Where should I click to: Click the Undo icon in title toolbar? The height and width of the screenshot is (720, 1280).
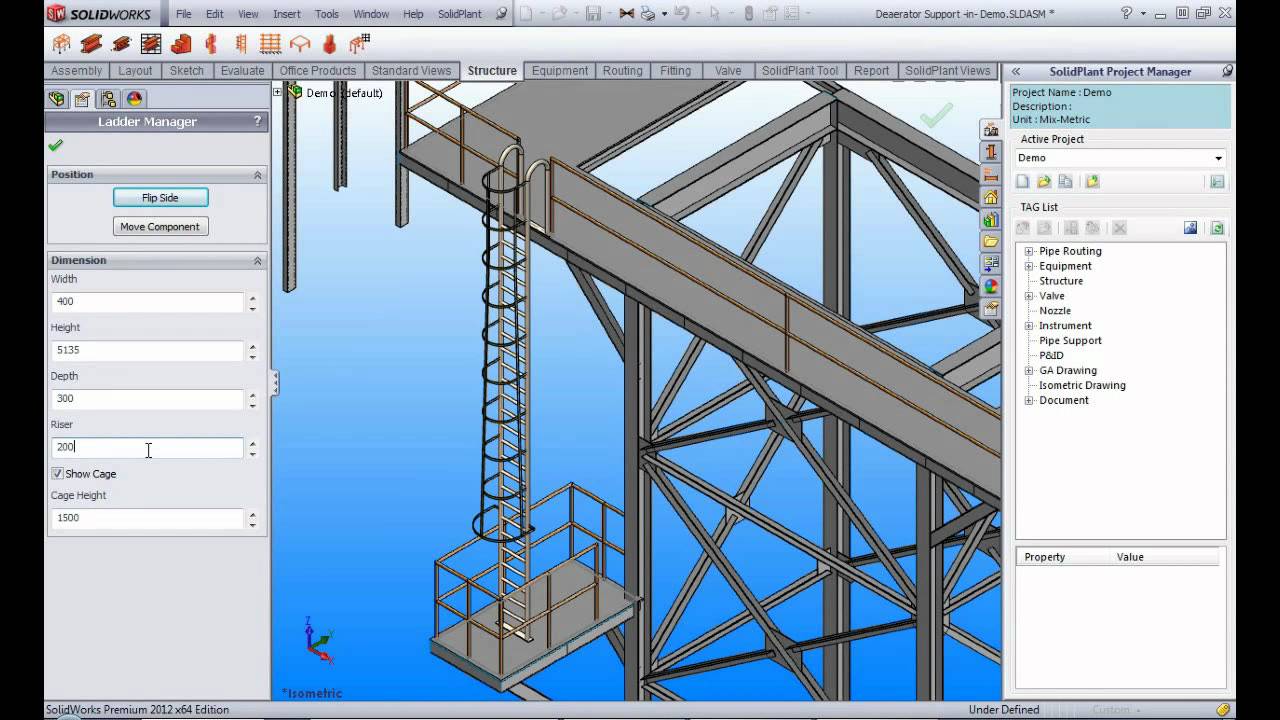click(682, 14)
